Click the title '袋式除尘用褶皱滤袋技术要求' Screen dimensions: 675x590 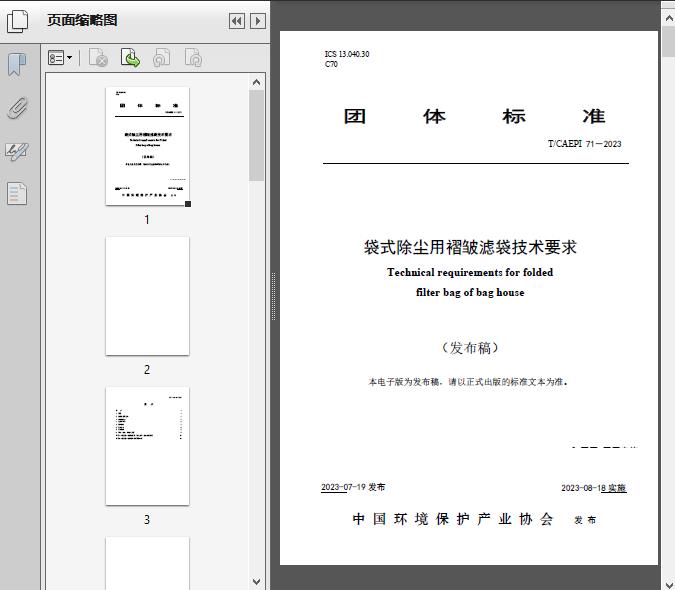[470, 247]
